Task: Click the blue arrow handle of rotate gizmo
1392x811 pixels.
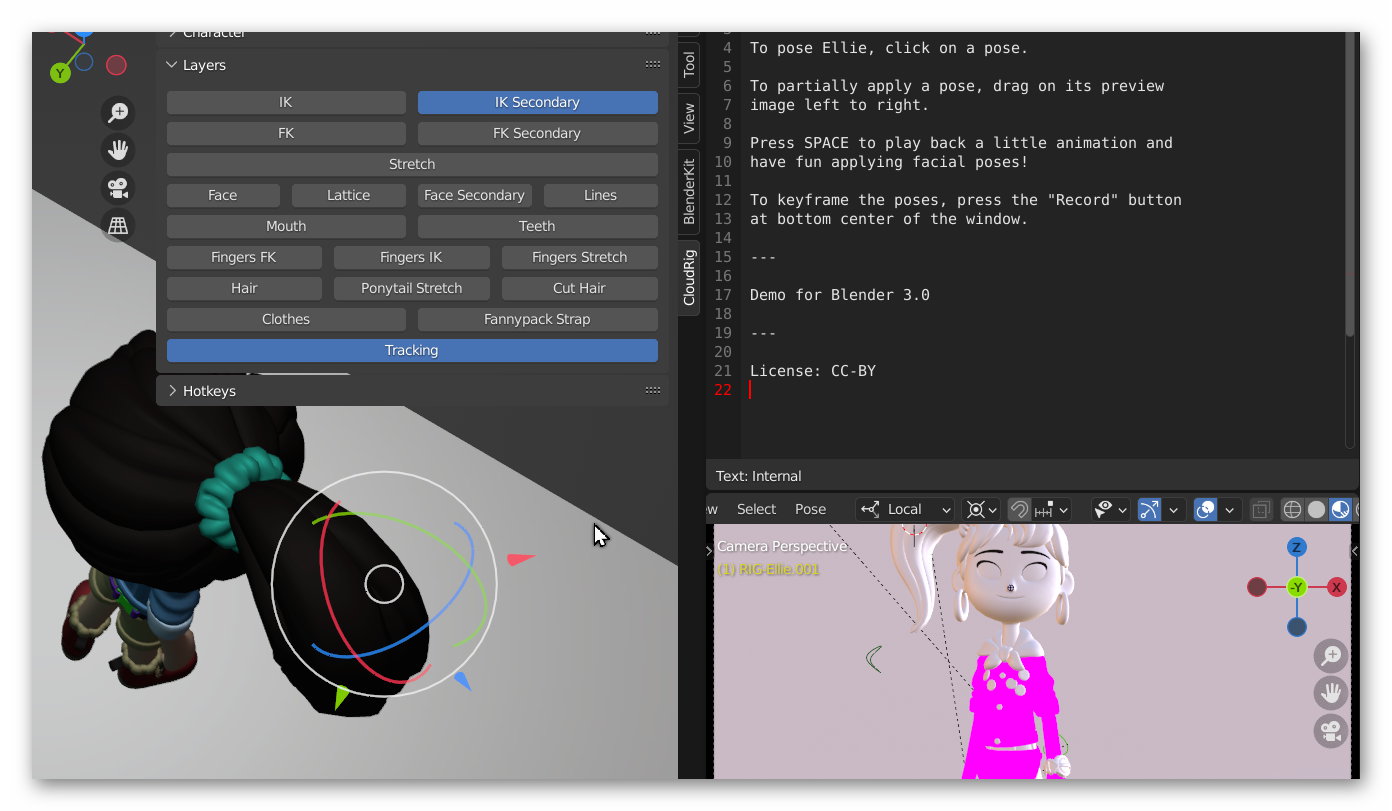Action: click(x=461, y=681)
